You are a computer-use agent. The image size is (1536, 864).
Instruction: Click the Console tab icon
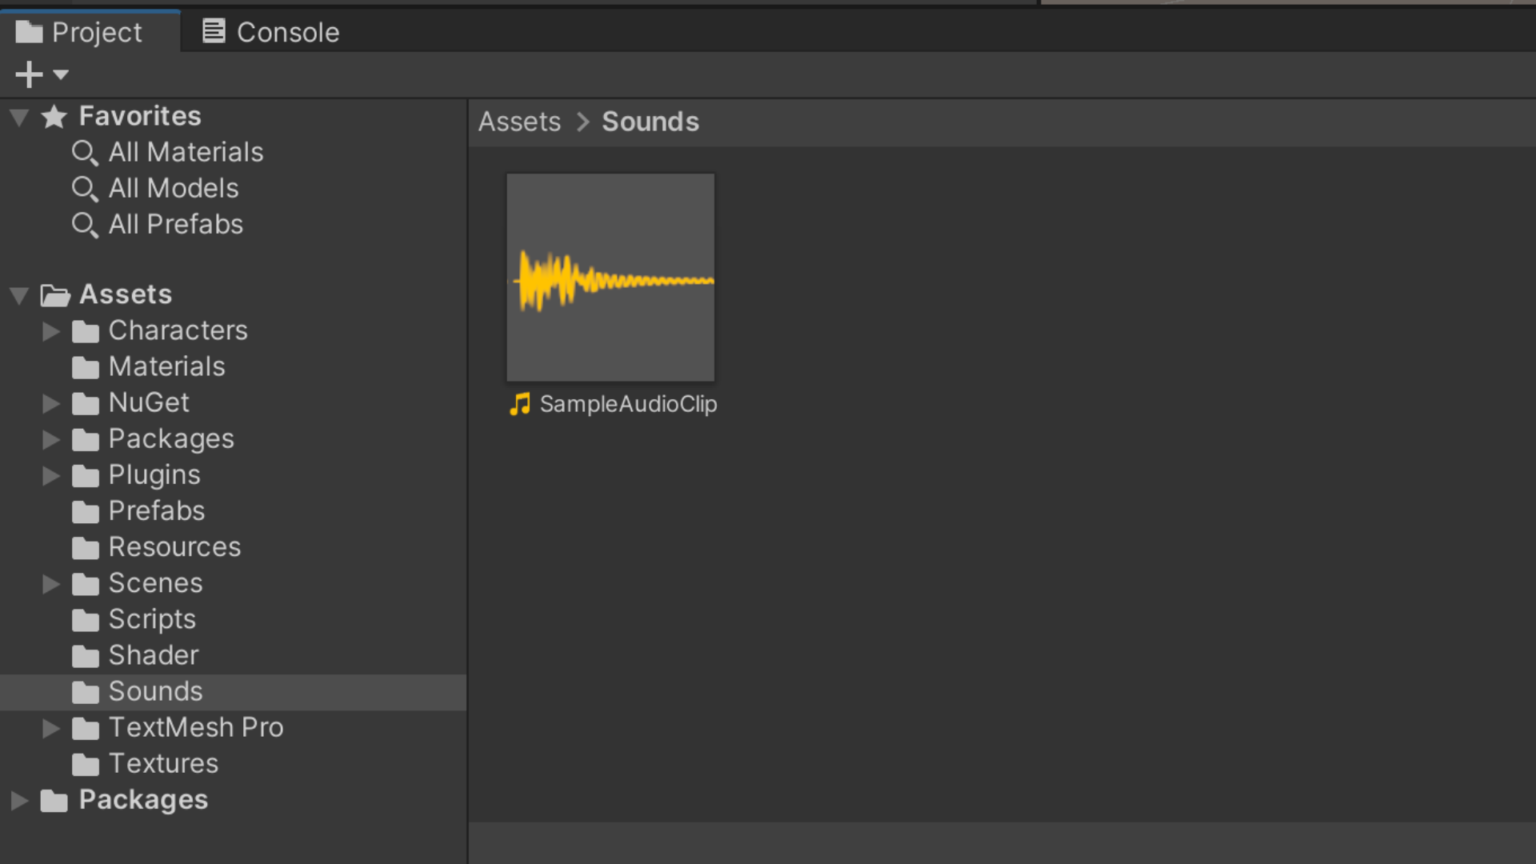click(213, 31)
